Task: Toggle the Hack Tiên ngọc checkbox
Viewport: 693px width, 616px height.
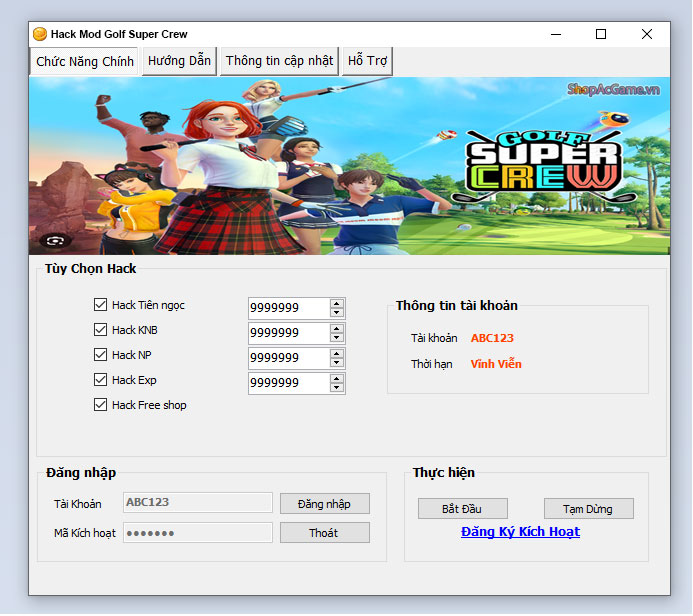Action: tap(100, 304)
